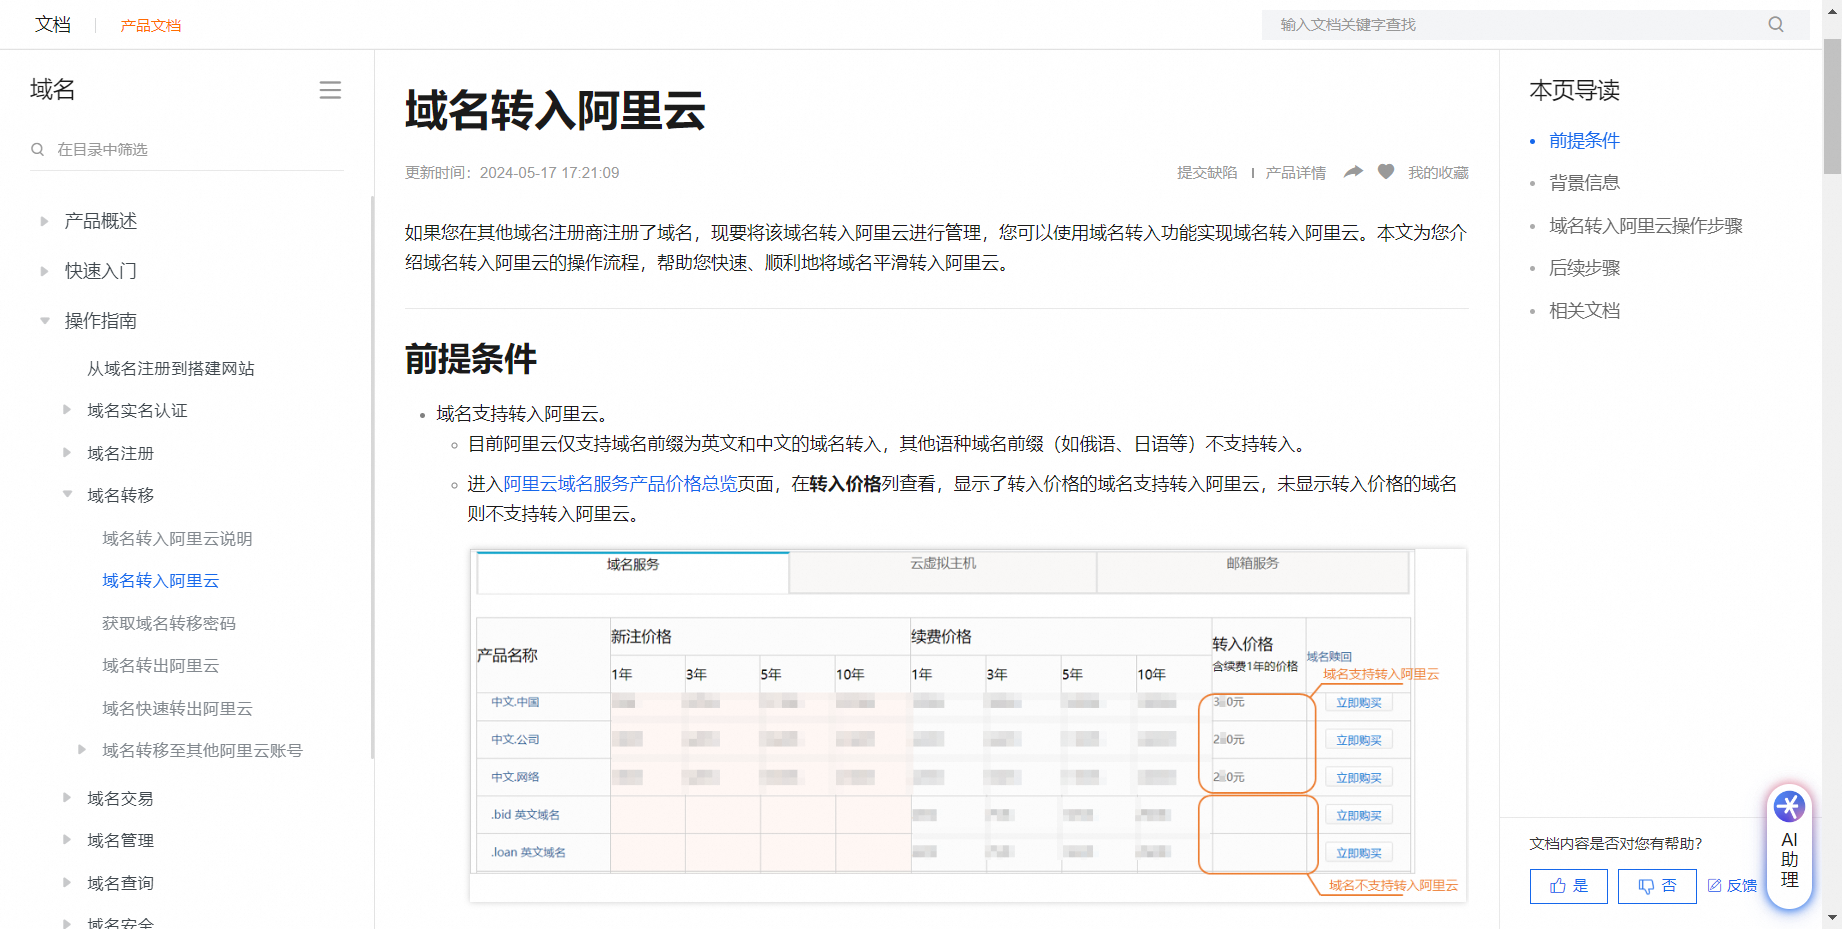The image size is (1842, 929).
Task: Click the 更新时间 timestamp text
Action: (512, 173)
